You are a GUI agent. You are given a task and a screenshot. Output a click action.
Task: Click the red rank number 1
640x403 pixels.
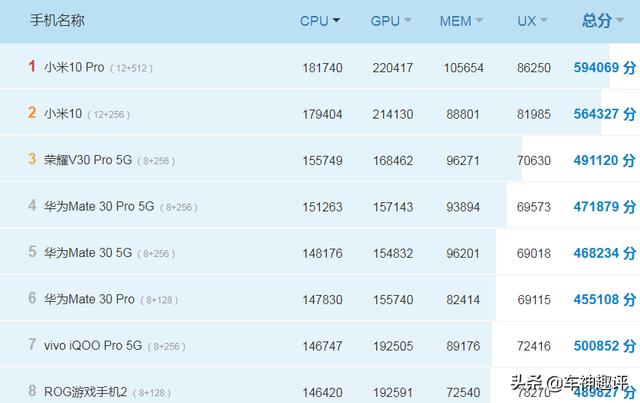[x=32, y=67]
